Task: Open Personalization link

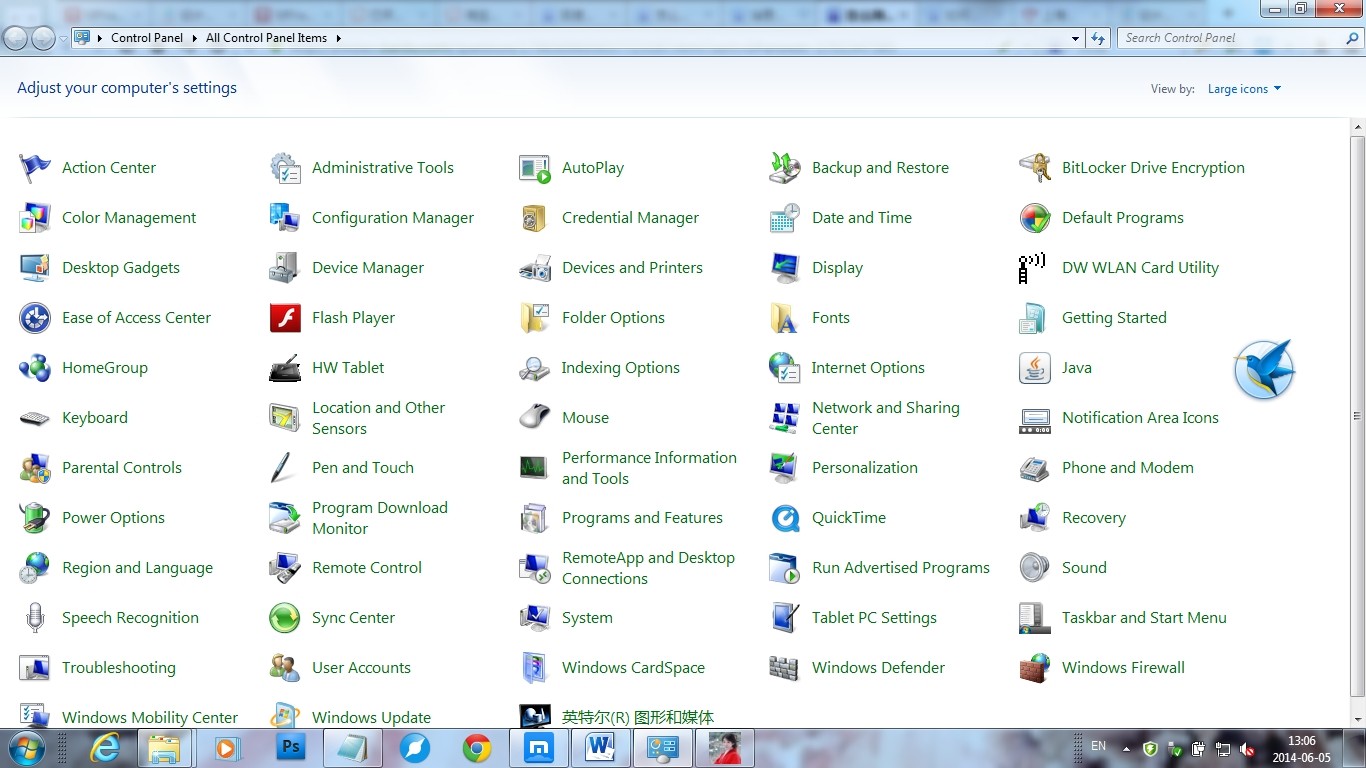Action: click(x=865, y=468)
